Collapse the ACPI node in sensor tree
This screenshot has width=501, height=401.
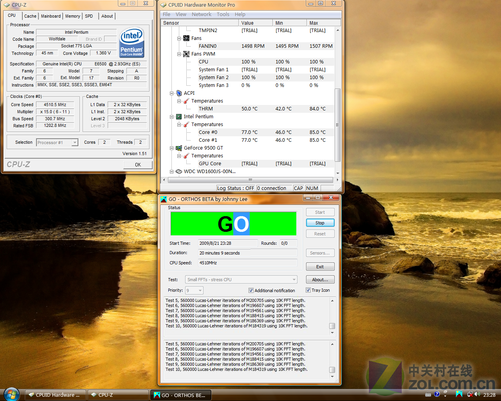click(x=171, y=93)
